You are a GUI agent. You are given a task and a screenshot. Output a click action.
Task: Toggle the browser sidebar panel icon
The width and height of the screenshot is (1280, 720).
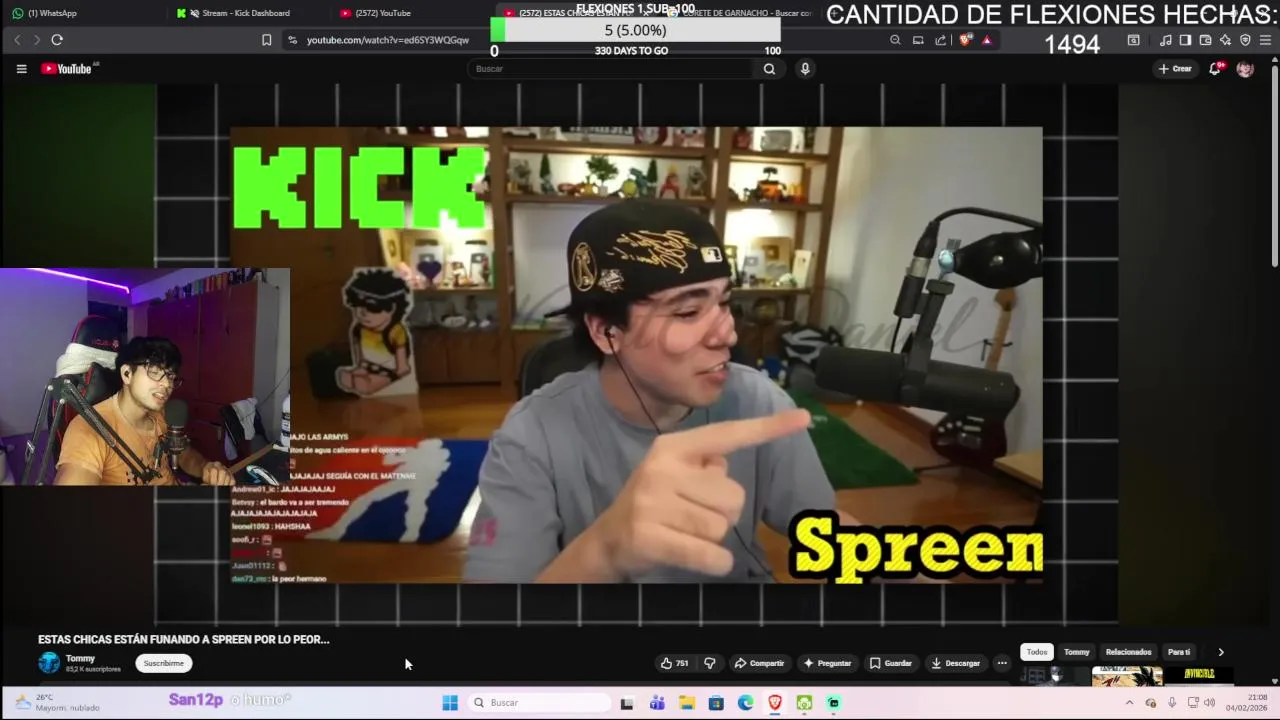point(1185,40)
